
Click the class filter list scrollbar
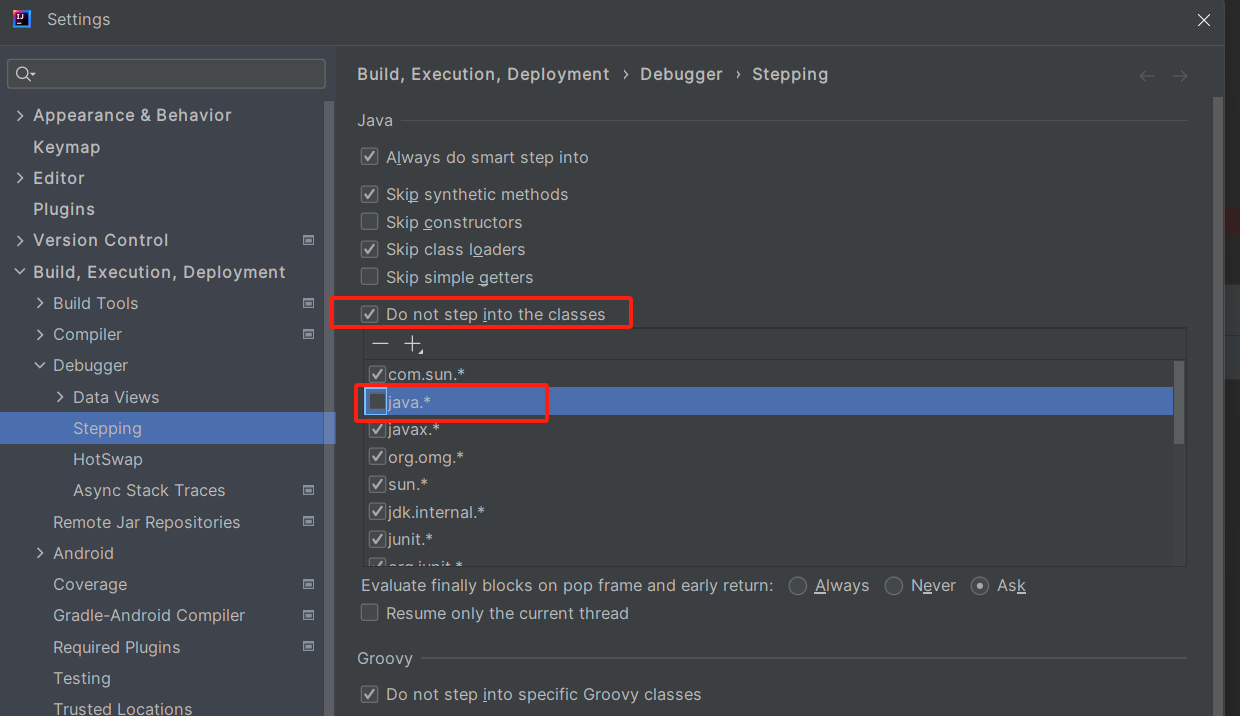[1179, 402]
